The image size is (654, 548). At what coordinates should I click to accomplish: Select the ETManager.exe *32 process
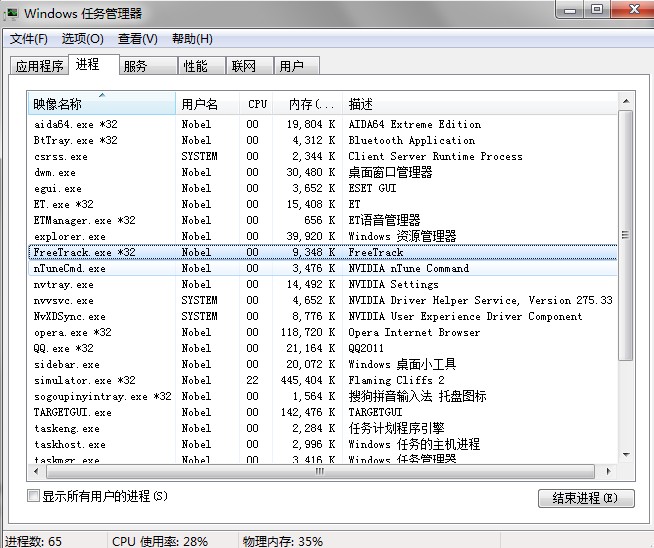click(x=323, y=220)
